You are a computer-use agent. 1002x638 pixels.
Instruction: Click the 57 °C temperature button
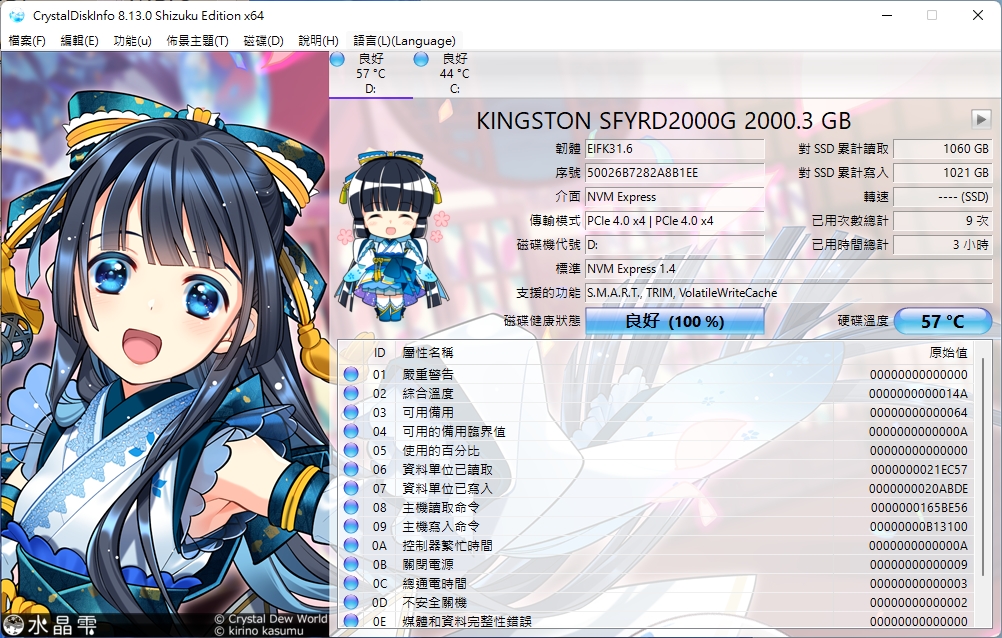click(x=943, y=321)
